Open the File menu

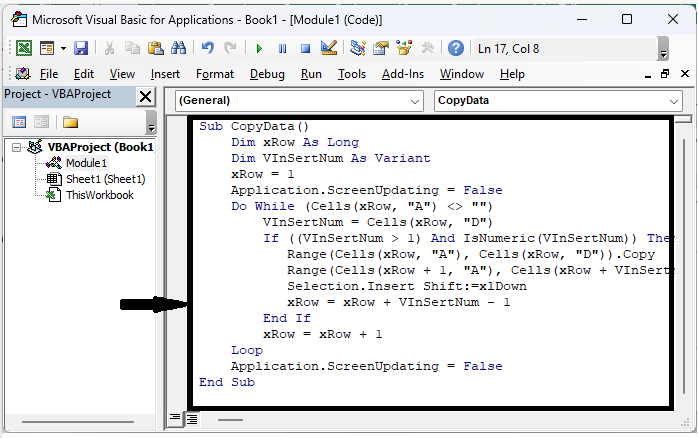pos(49,74)
